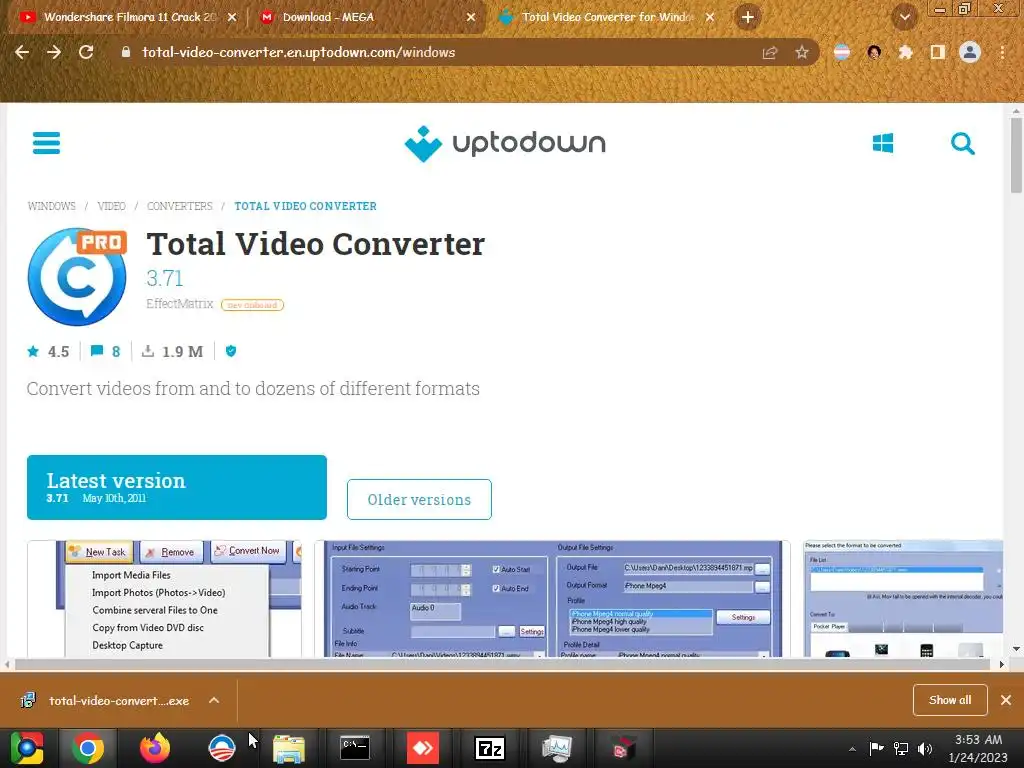This screenshot has width=1024, height=768.
Task: Close the Download - MEGA tab
Action: click(471, 17)
